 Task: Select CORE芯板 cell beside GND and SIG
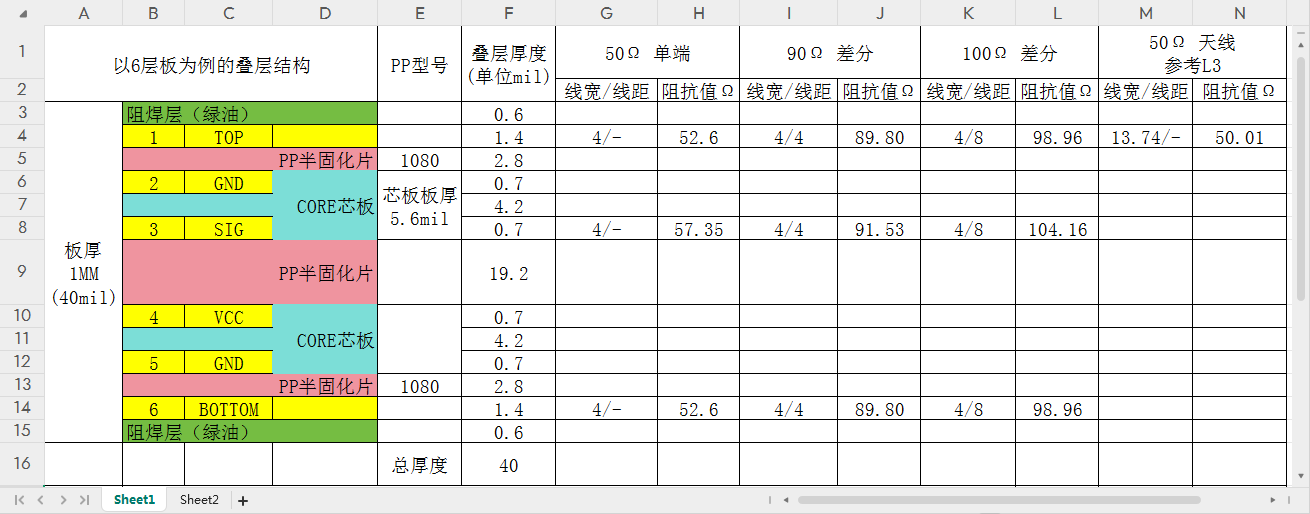[325, 205]
